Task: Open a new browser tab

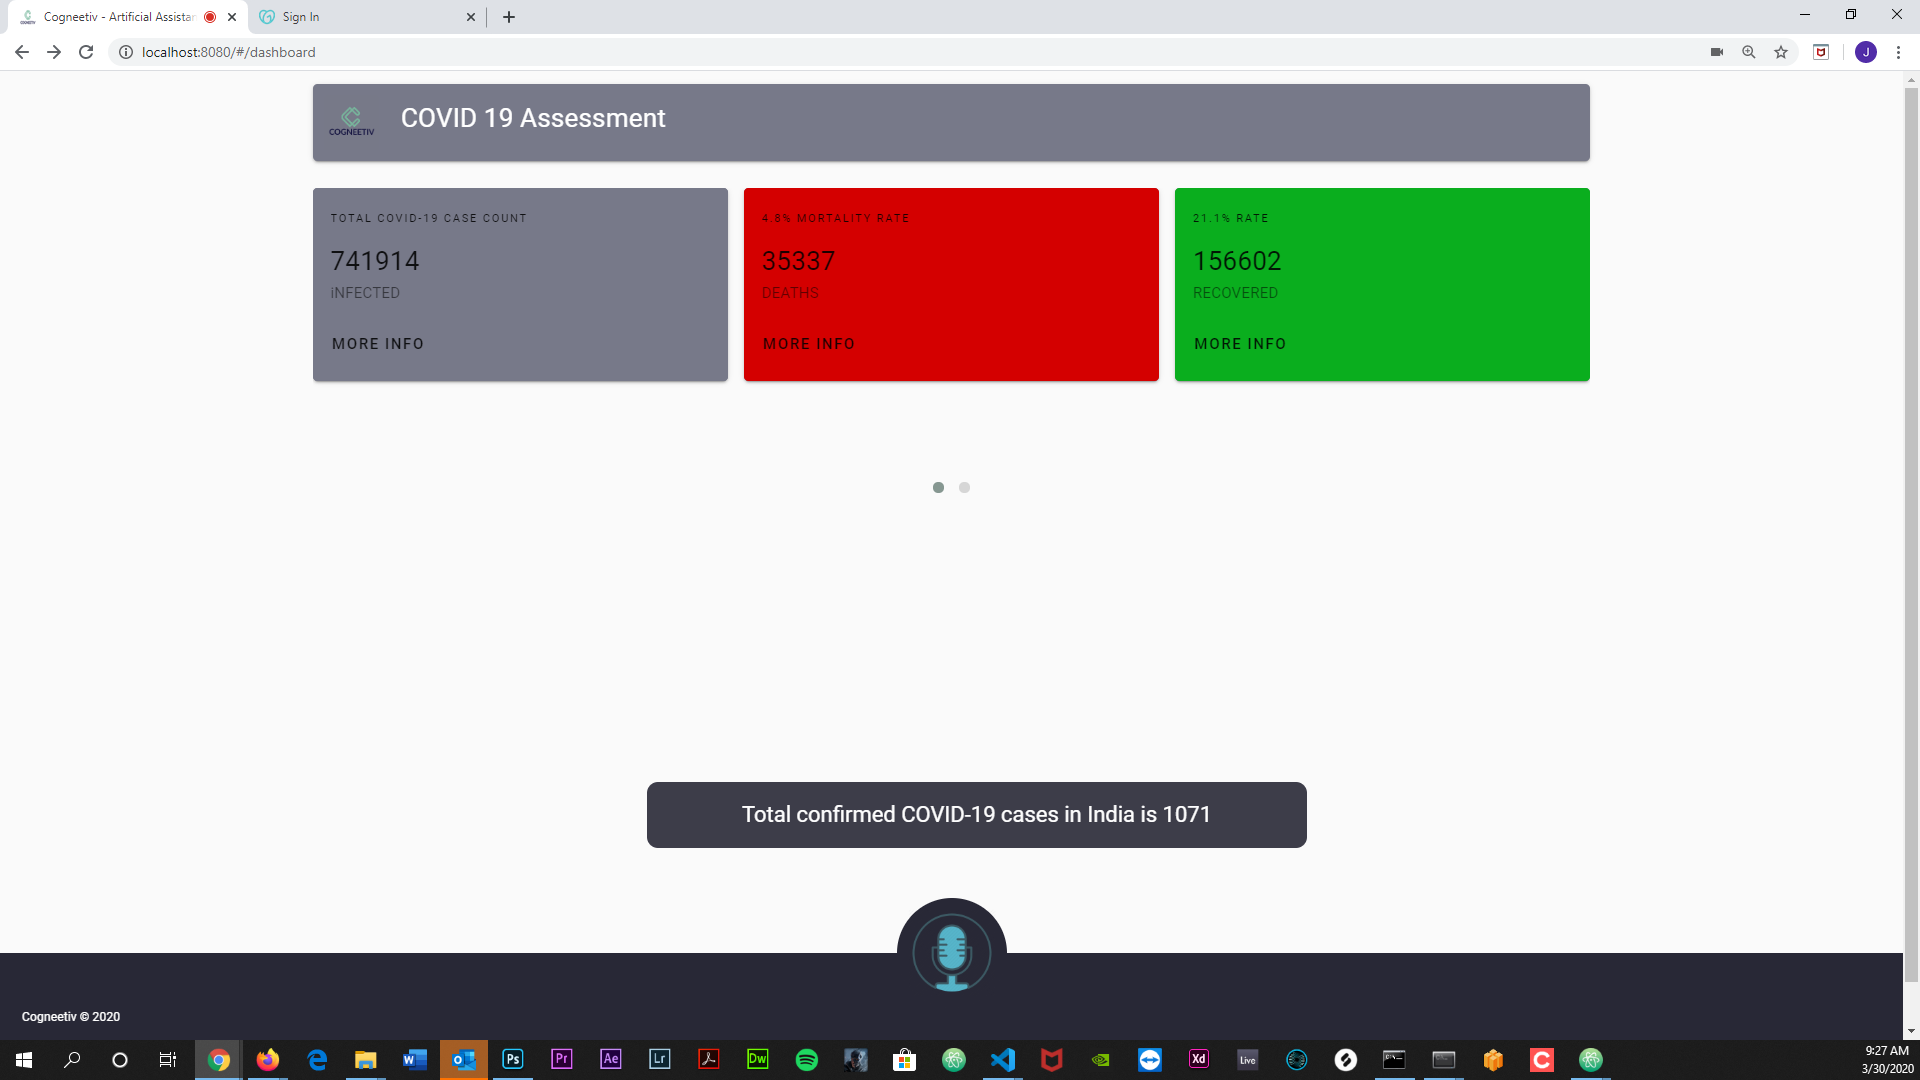Action: [x=509, y=17]
